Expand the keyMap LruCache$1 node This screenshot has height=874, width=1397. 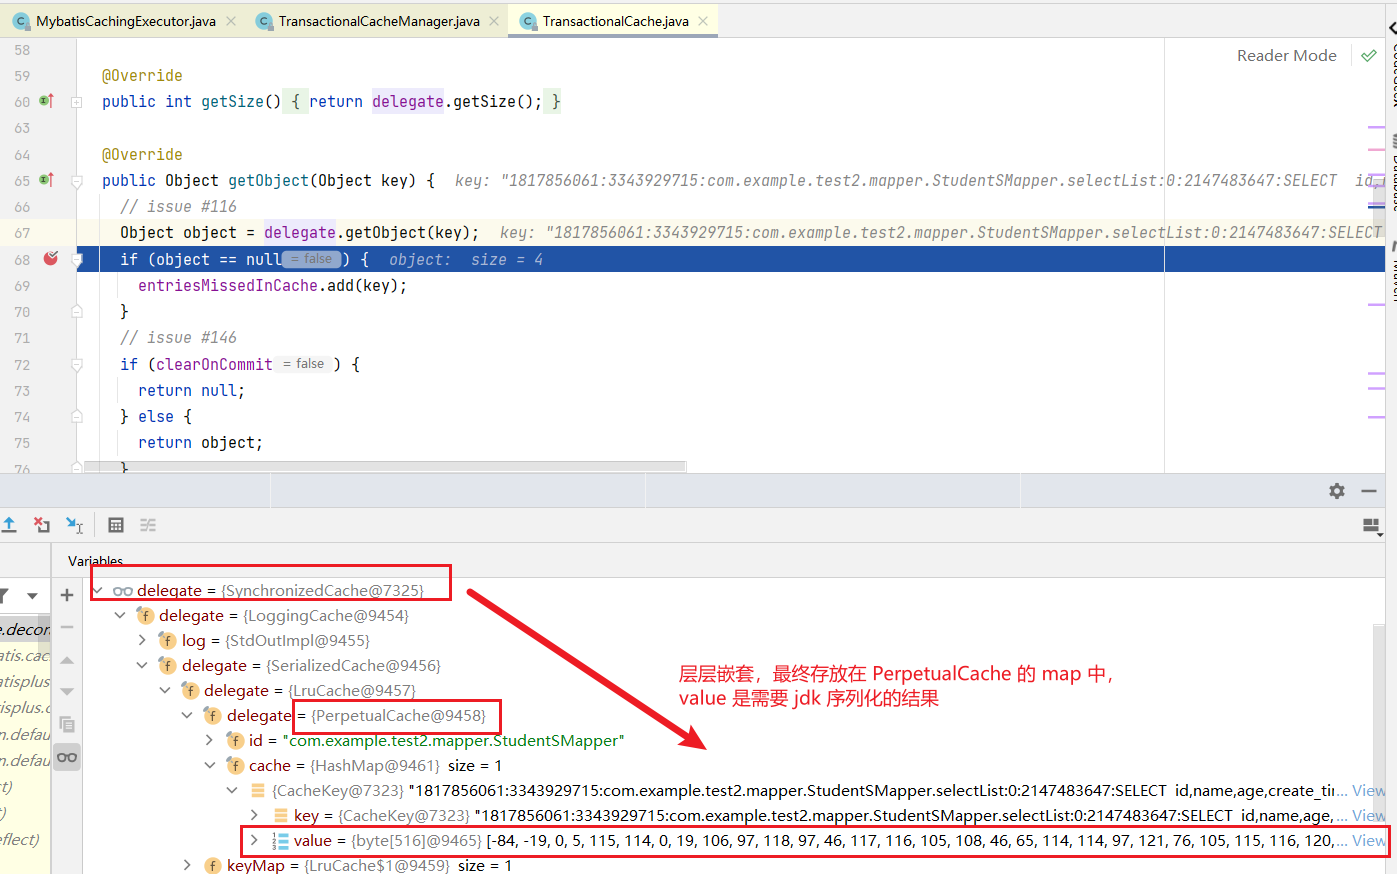point(188,865)
